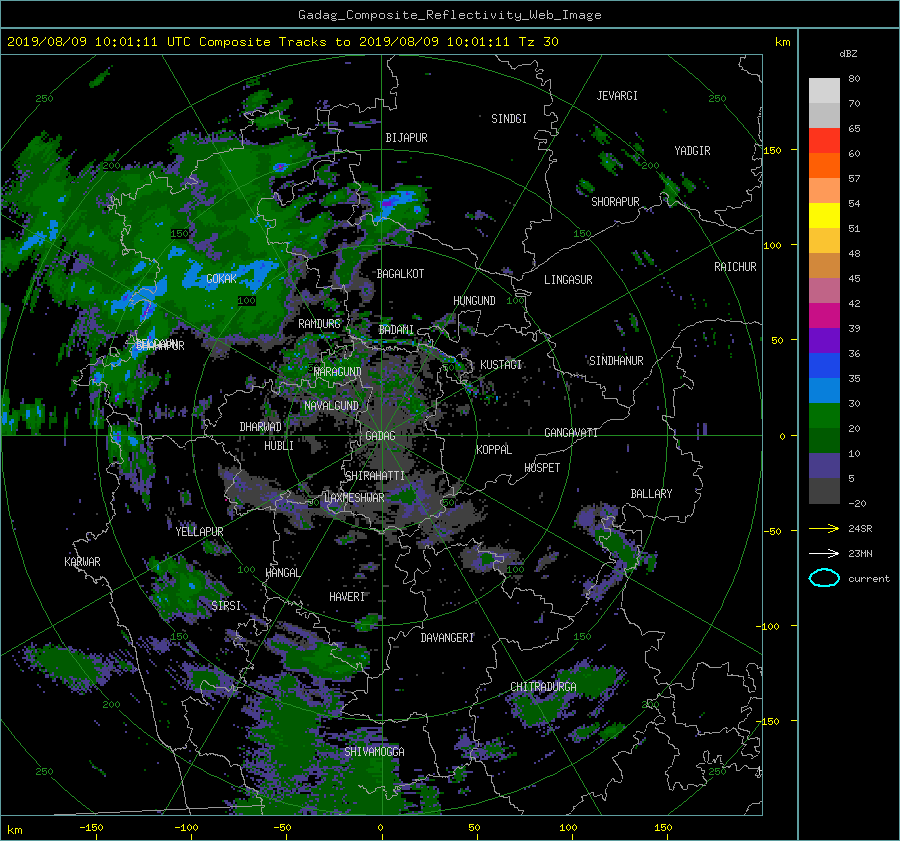Click the RAICHUR city label

coord(735,267)
